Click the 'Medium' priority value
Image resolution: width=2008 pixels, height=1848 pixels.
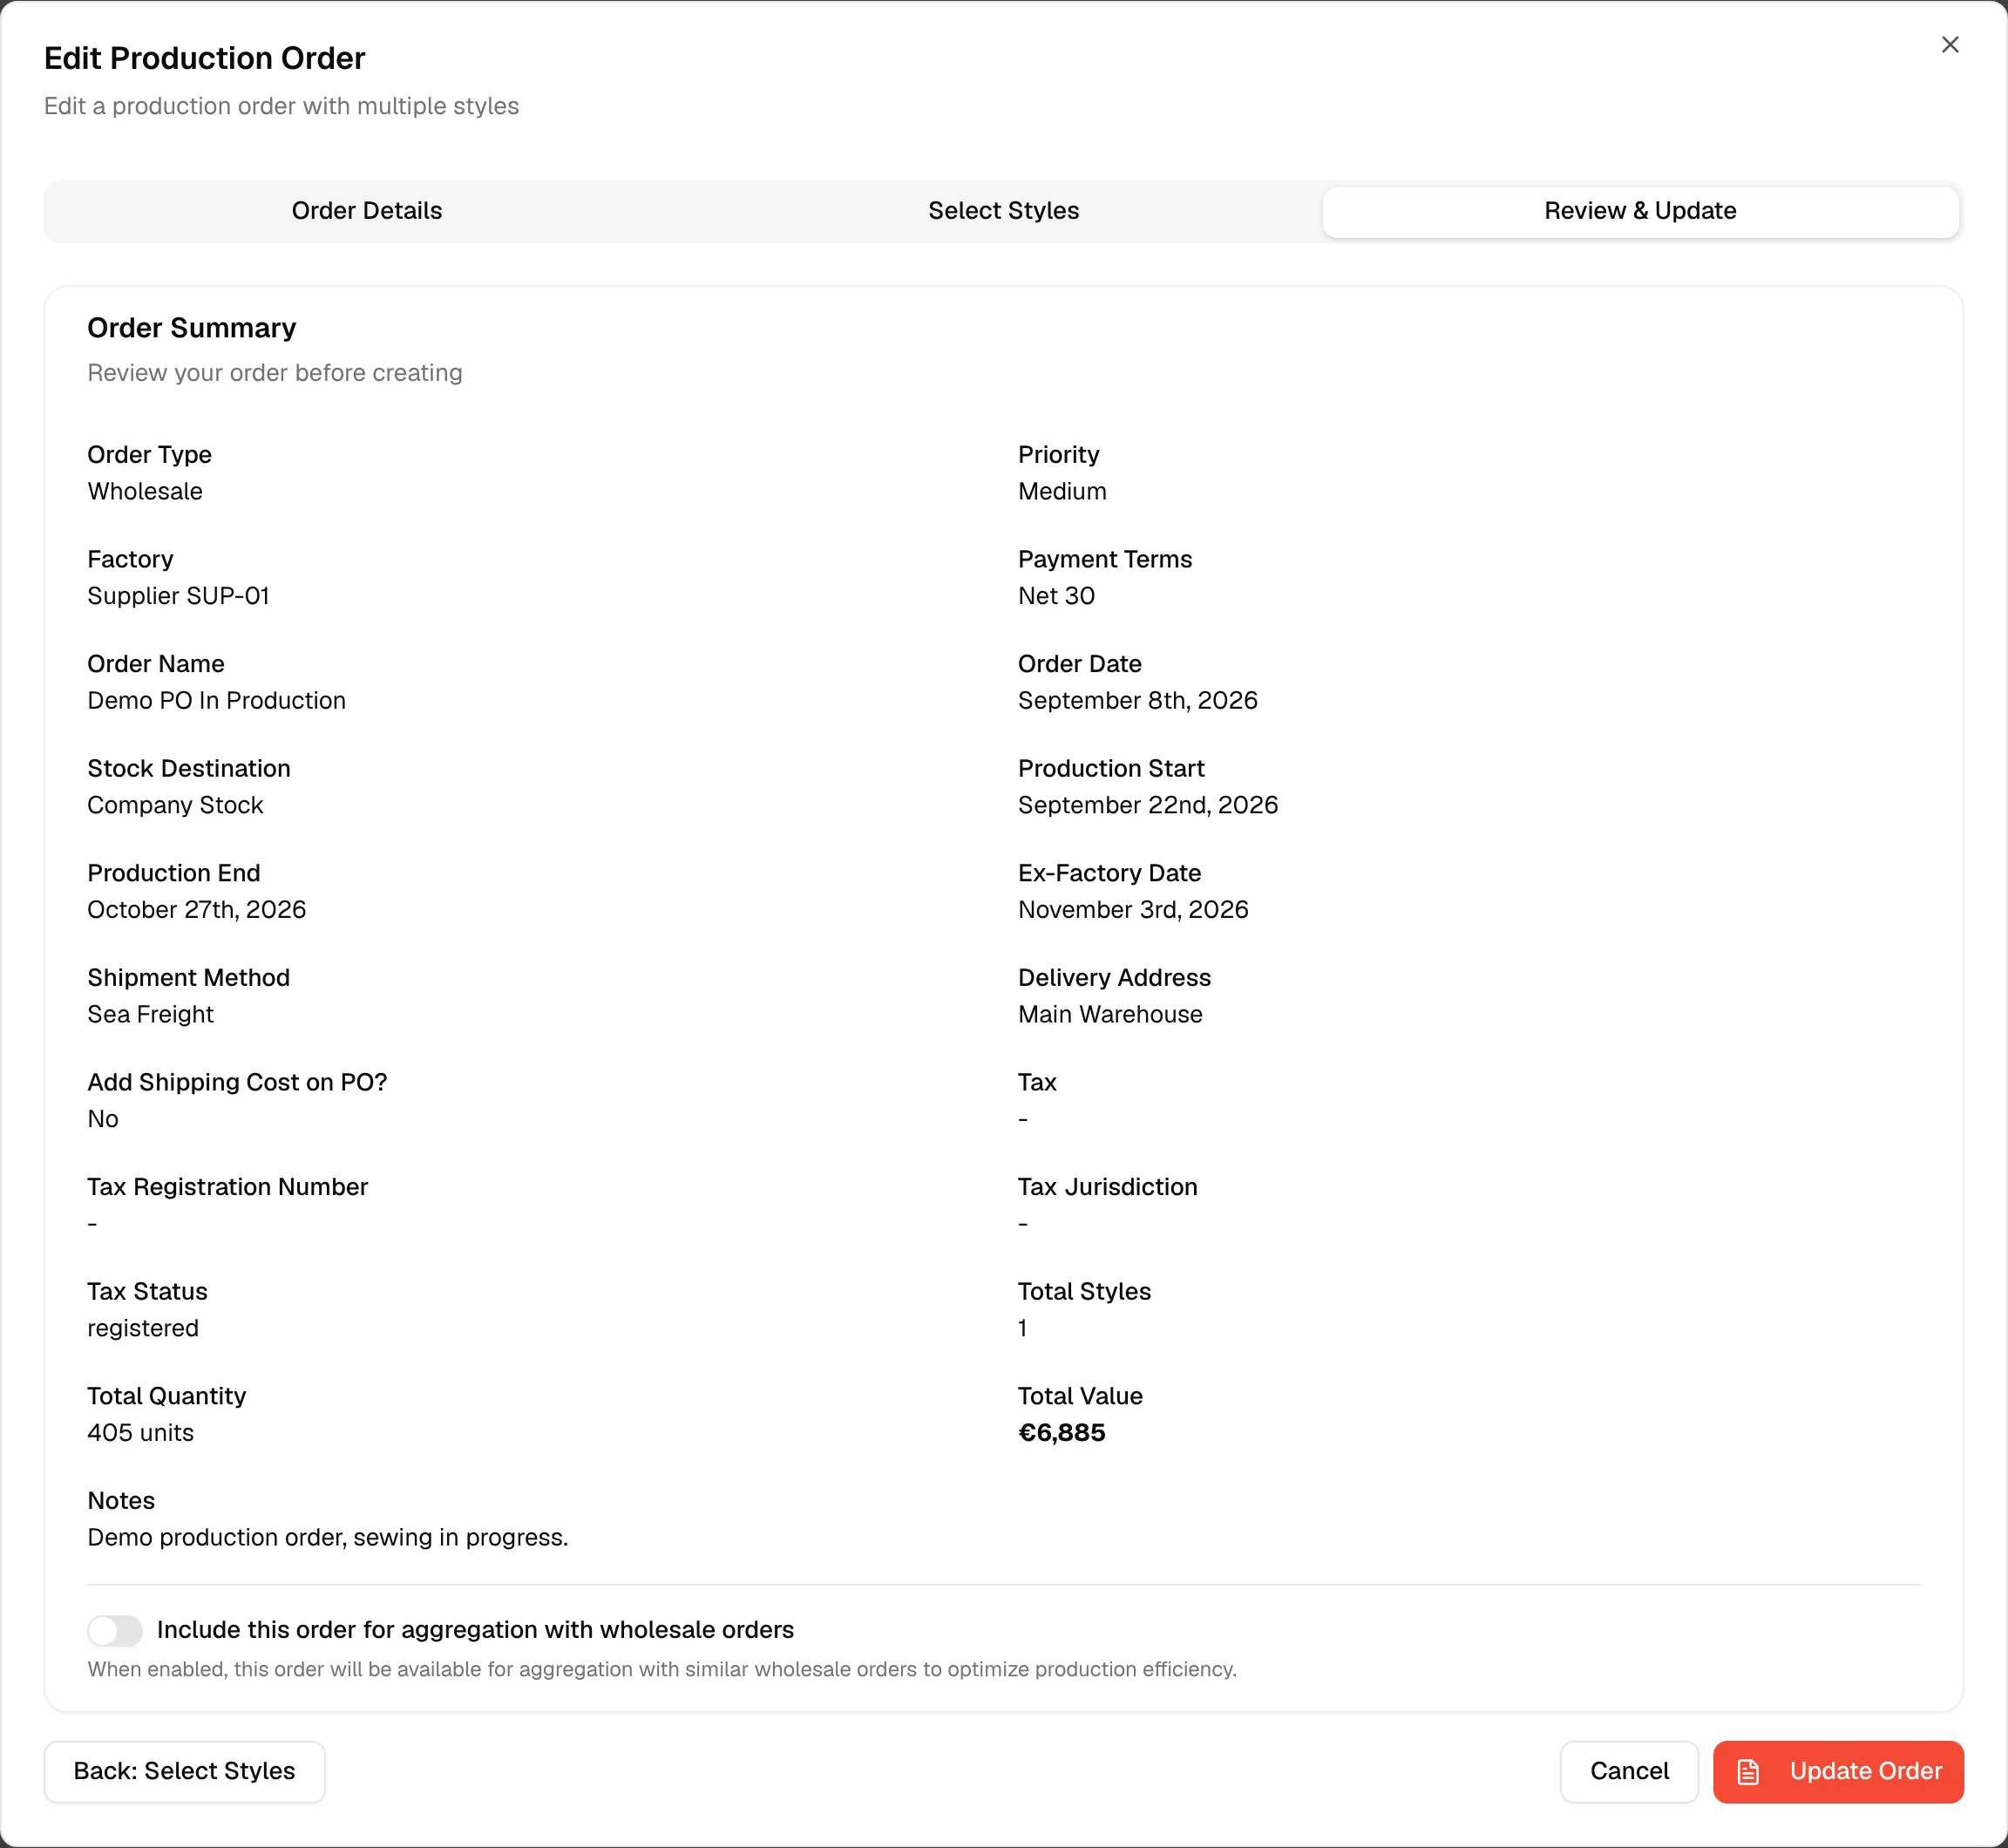tap(1062, 492)
